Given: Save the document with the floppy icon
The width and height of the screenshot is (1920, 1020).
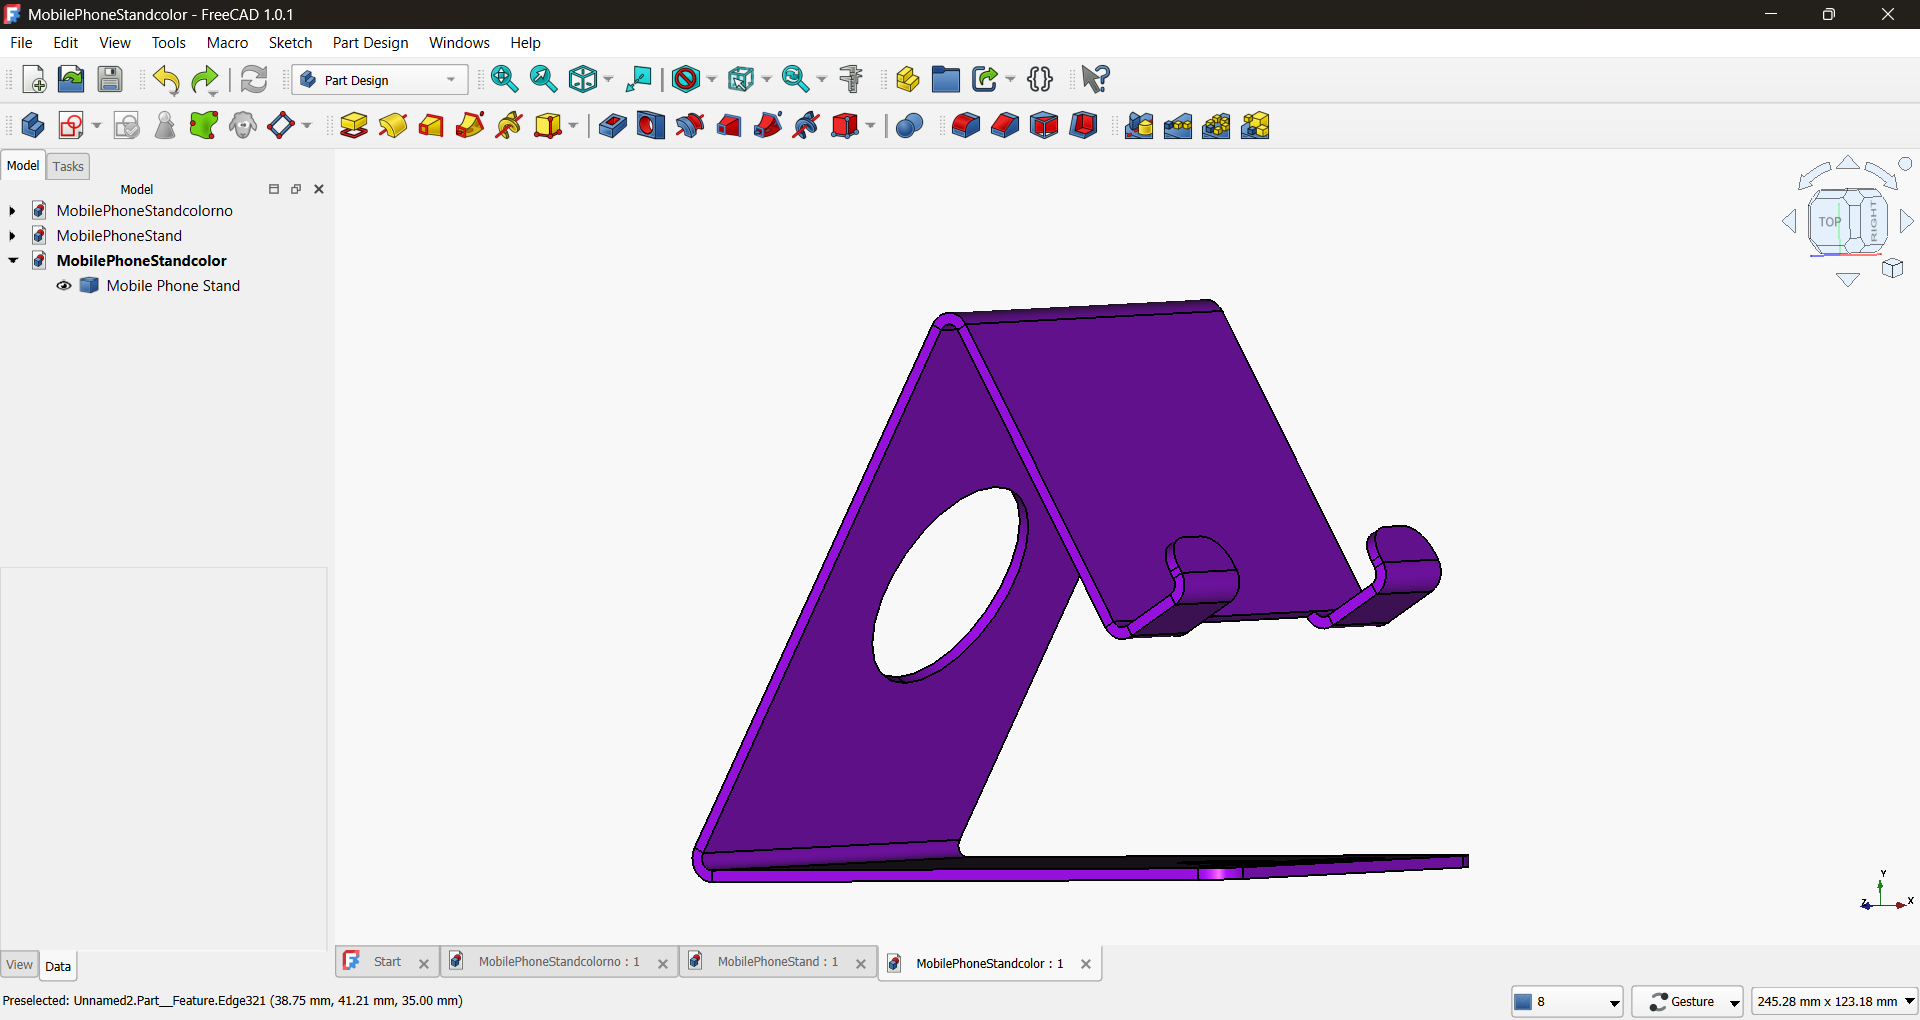Looking at the screenshot, I should pyautogui.click(x=110, y=79).
